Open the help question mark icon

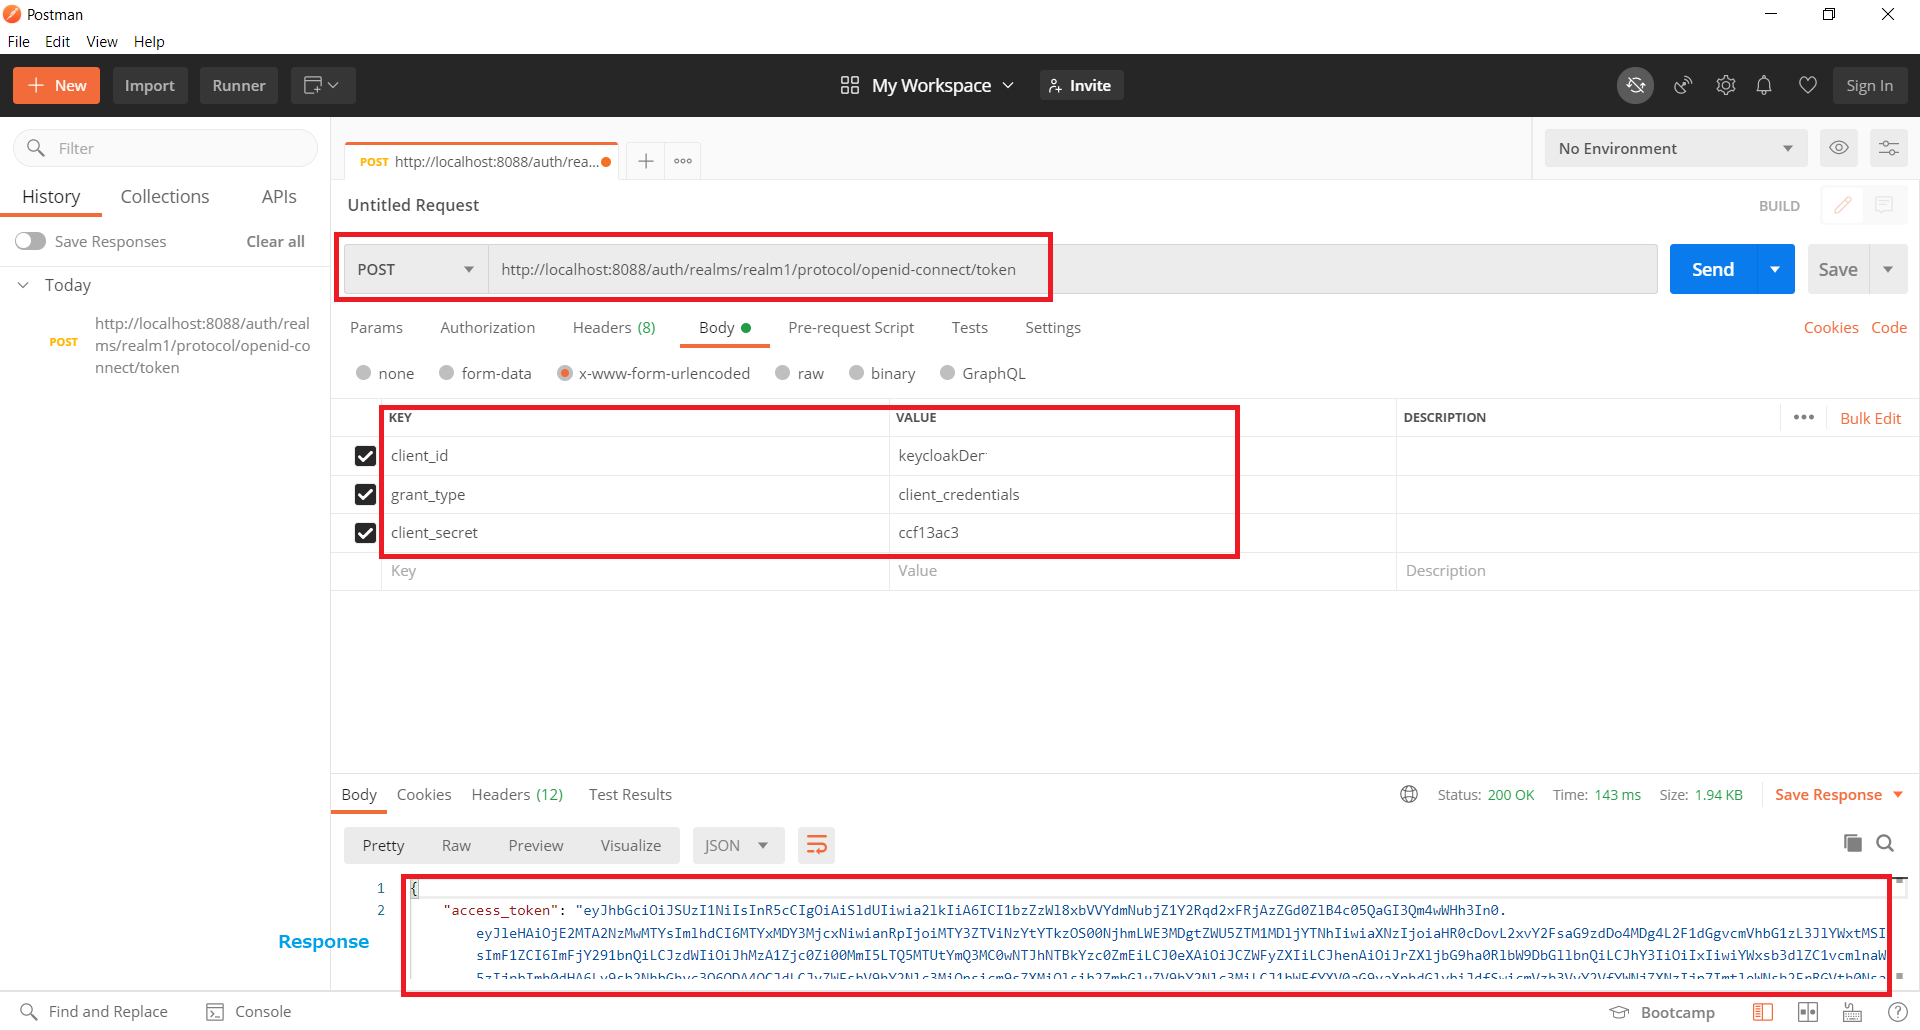(x=1898, y=1012)
